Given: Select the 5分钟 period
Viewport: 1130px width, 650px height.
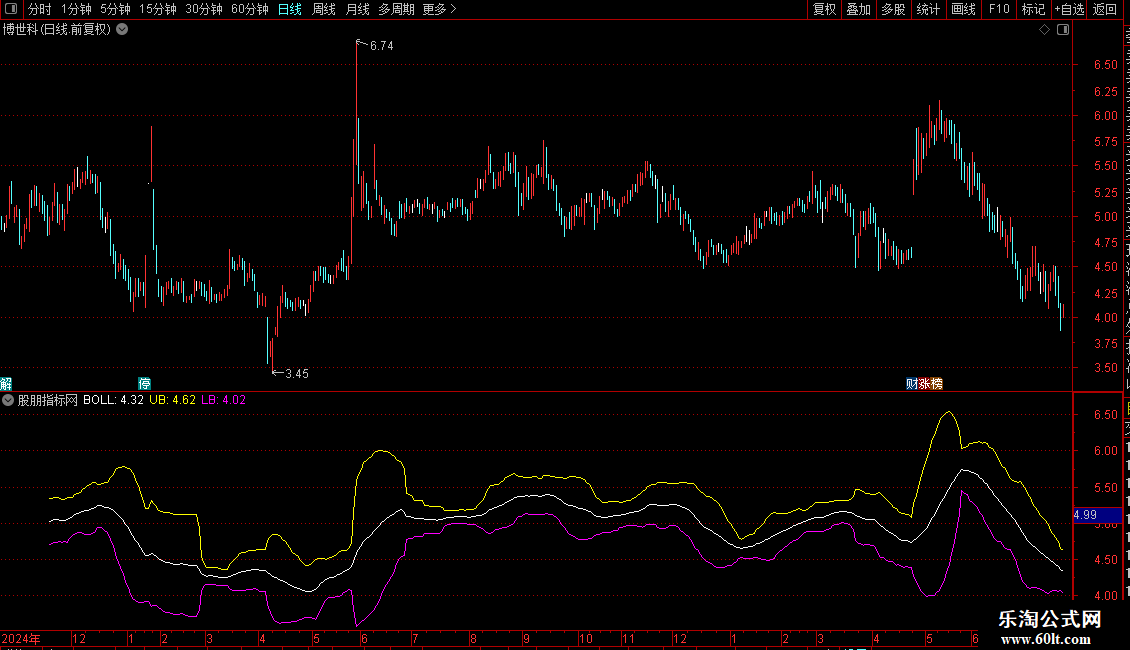Looking at the screenshot, I should [115, 9].
